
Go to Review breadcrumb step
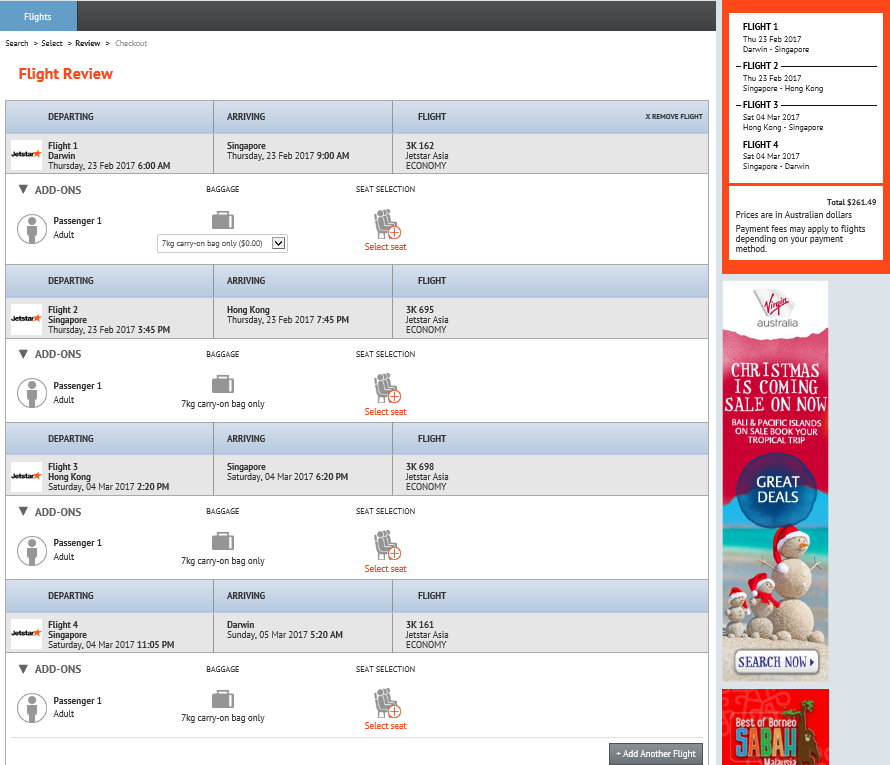coord(87,43)
